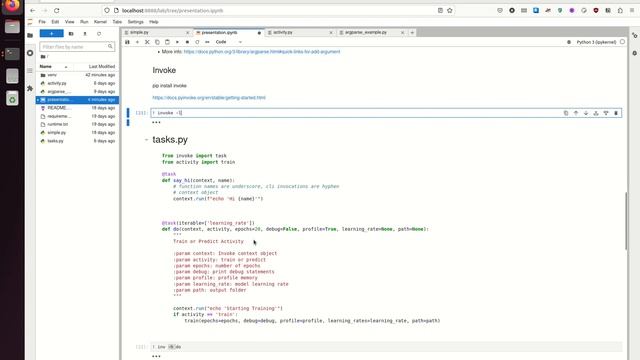Open the venv folder in file list
Screen dimensions: 640x360
coord(77,75)
